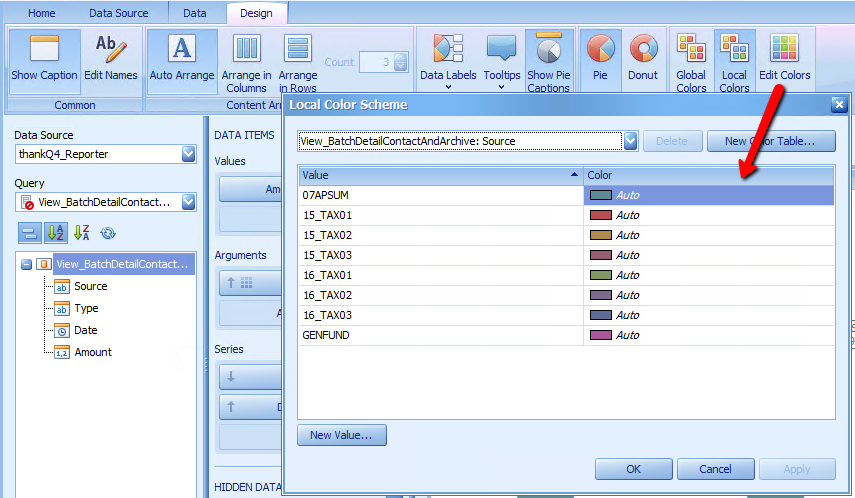The width and height of the screenshot is (855, 498).
Task: Select the Source field
Action: pos(91,286)
